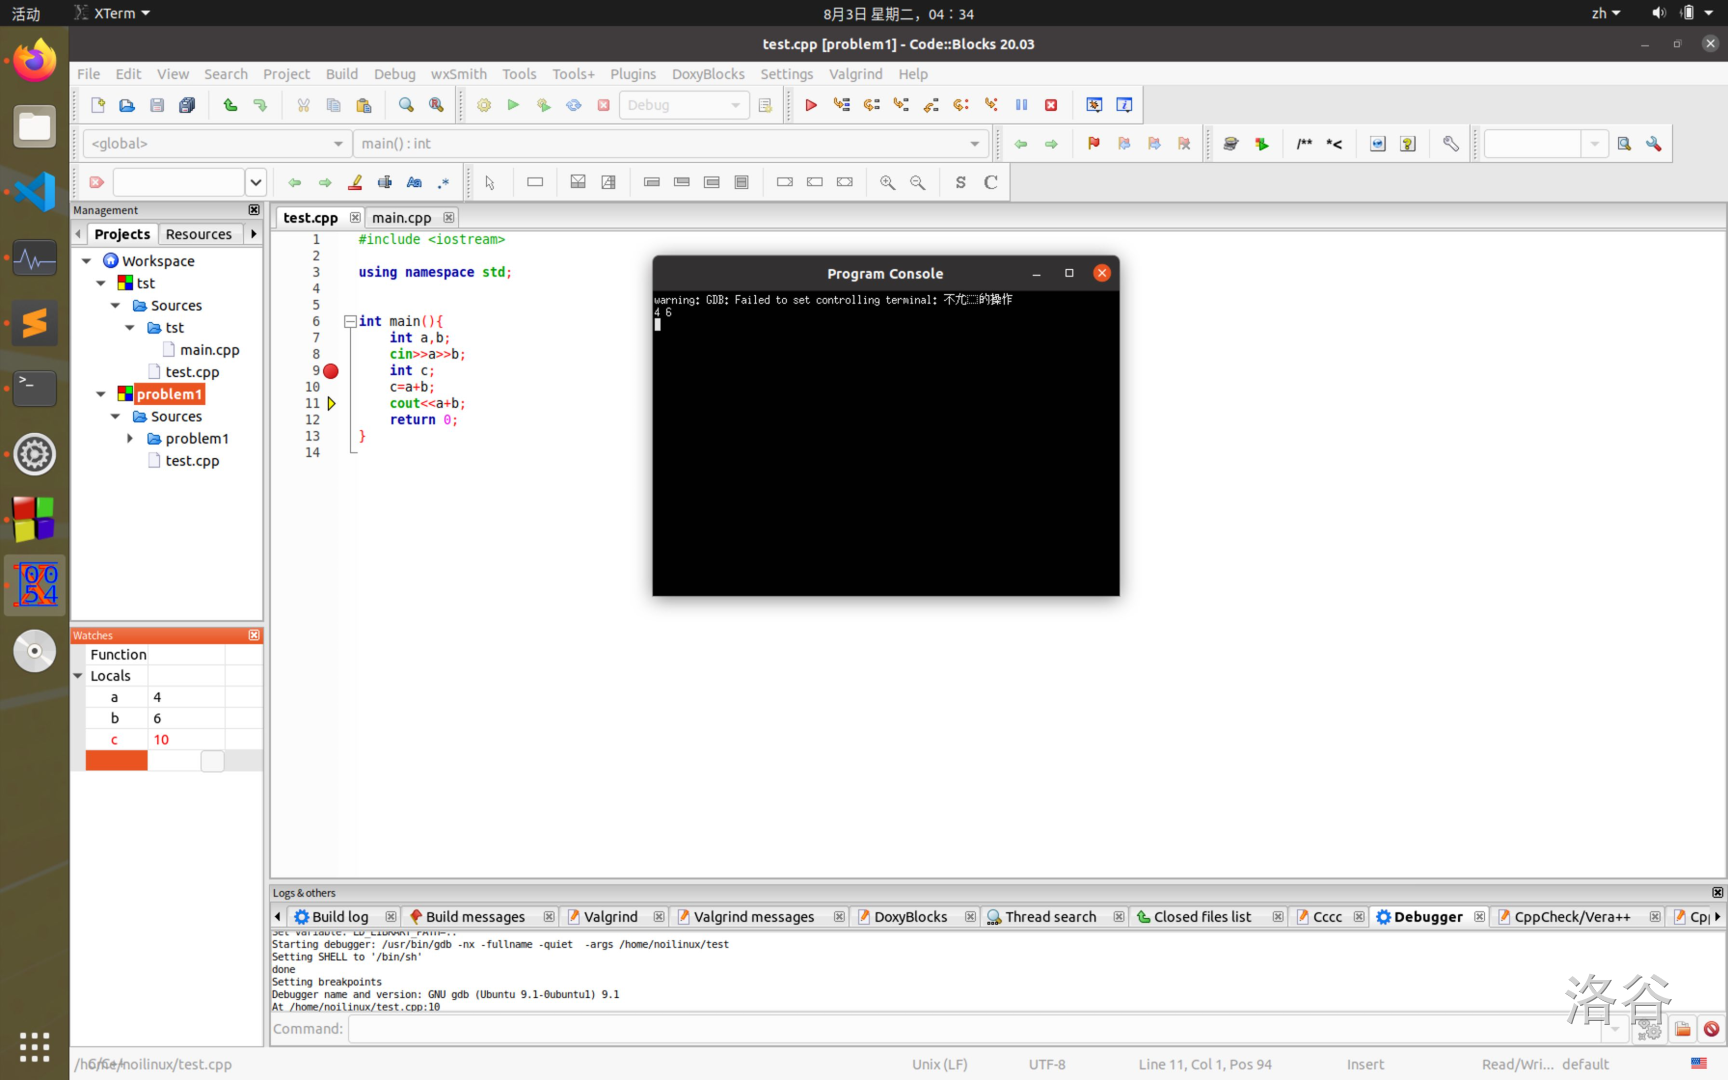The width and height of the screenshot is (1728, 1080).
Task: Switch to the Thread search log tab
Action: tap(1050, 917)
